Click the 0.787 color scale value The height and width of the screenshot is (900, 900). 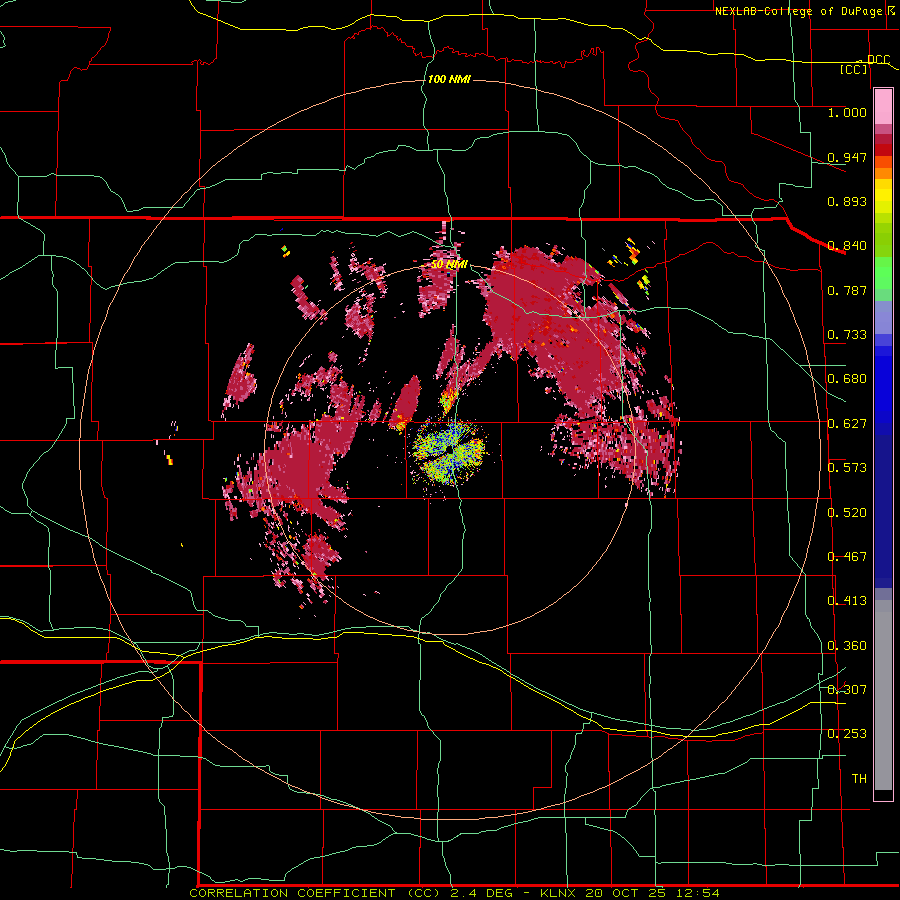pos(847,290)
